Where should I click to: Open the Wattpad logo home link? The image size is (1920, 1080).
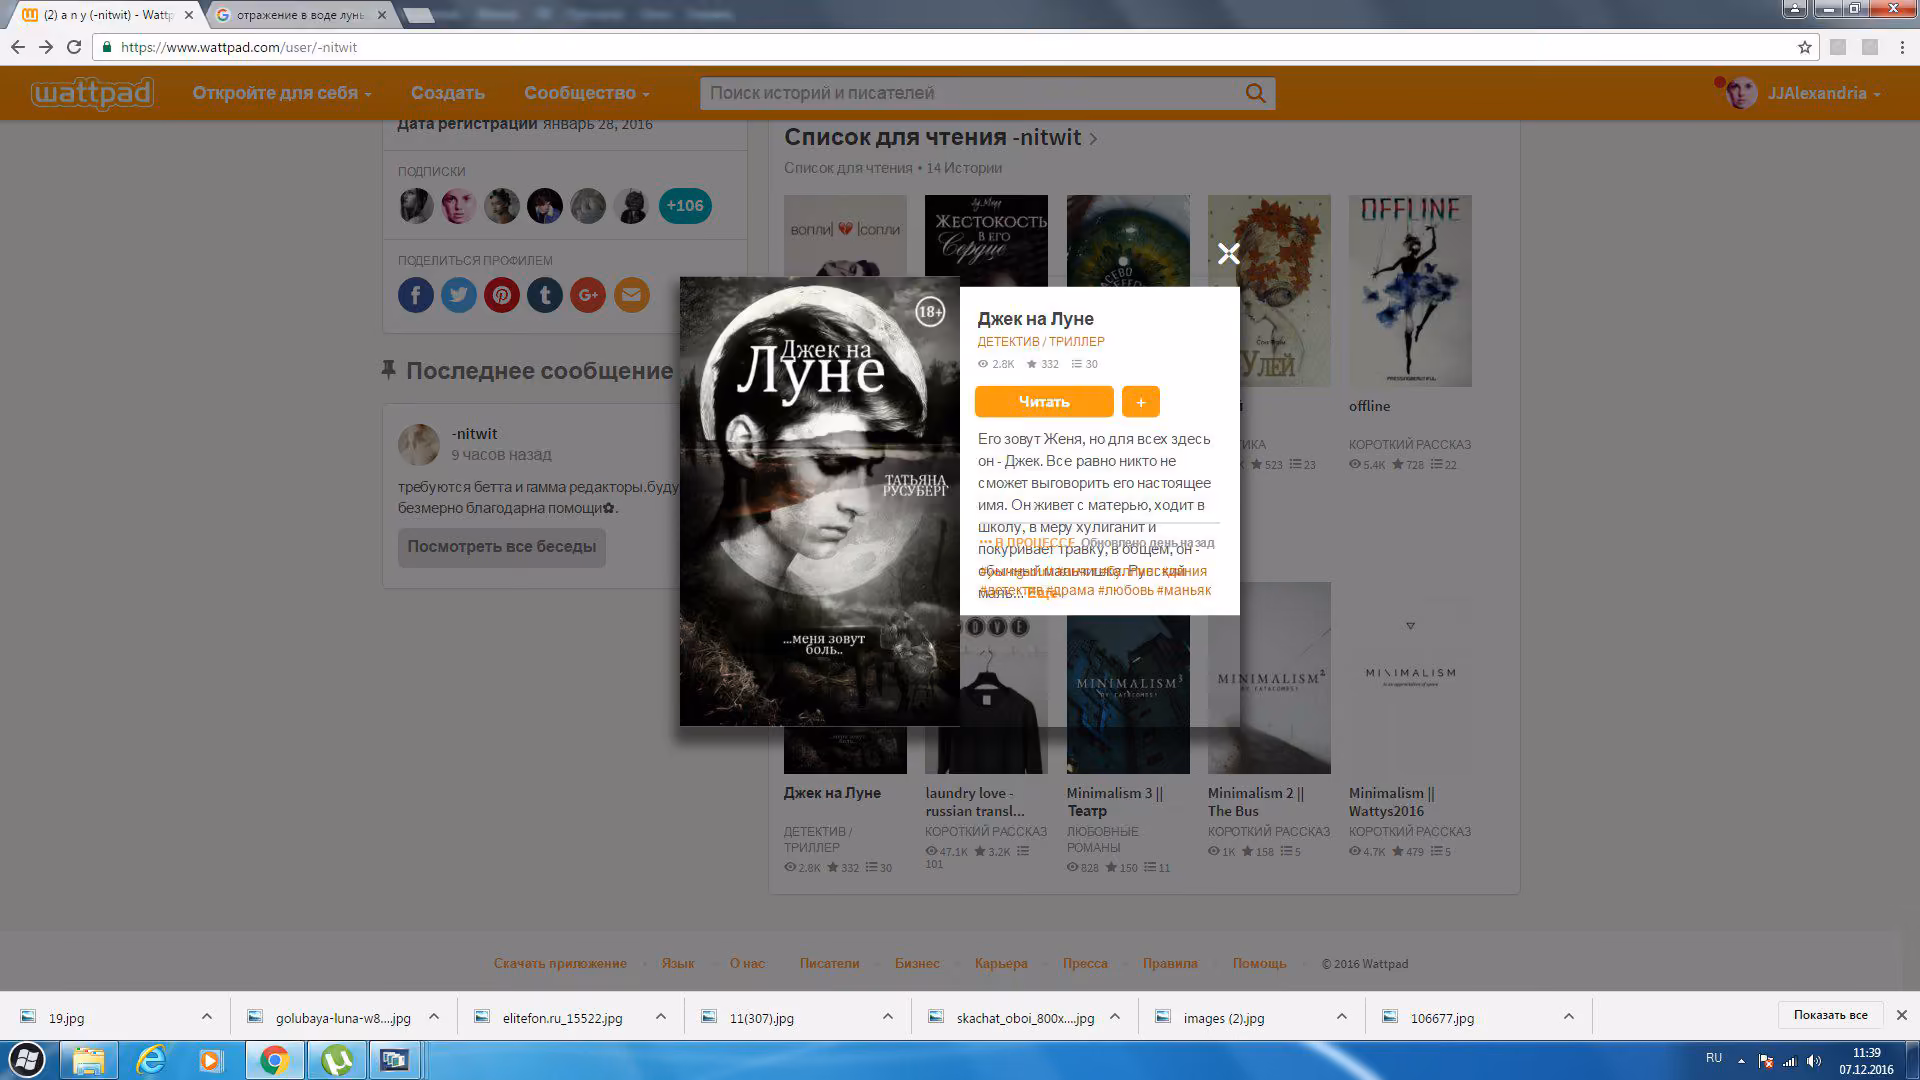tap(92, 93)
